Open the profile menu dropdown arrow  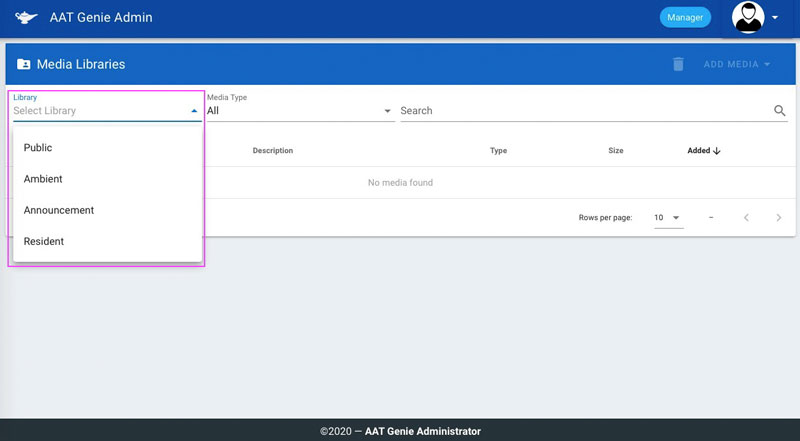click(x=775, y=18)
